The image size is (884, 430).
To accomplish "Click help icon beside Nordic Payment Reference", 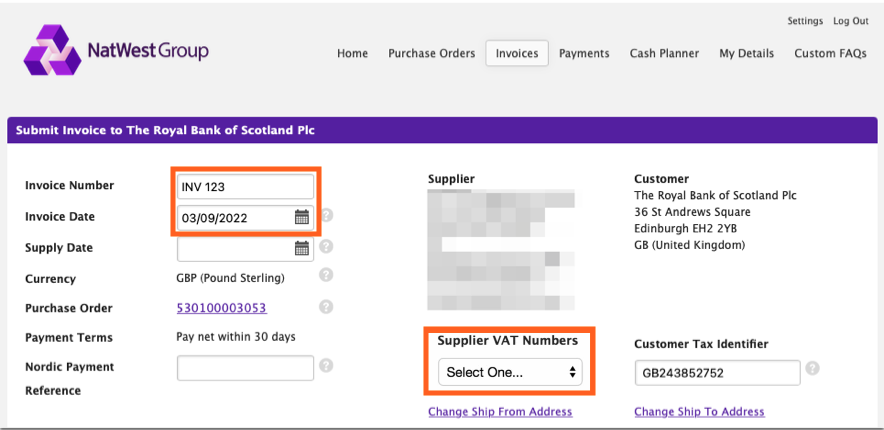I will (326, 366).
